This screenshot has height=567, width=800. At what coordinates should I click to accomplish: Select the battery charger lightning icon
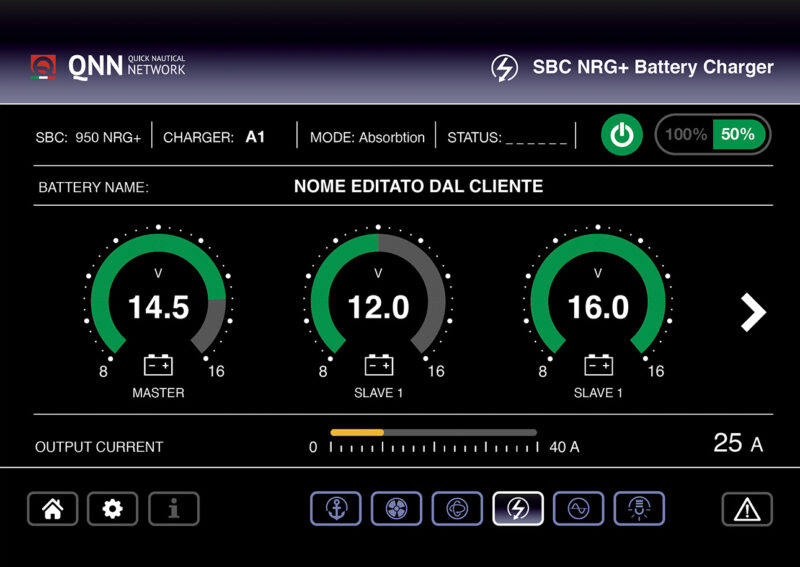coord(518,508)
